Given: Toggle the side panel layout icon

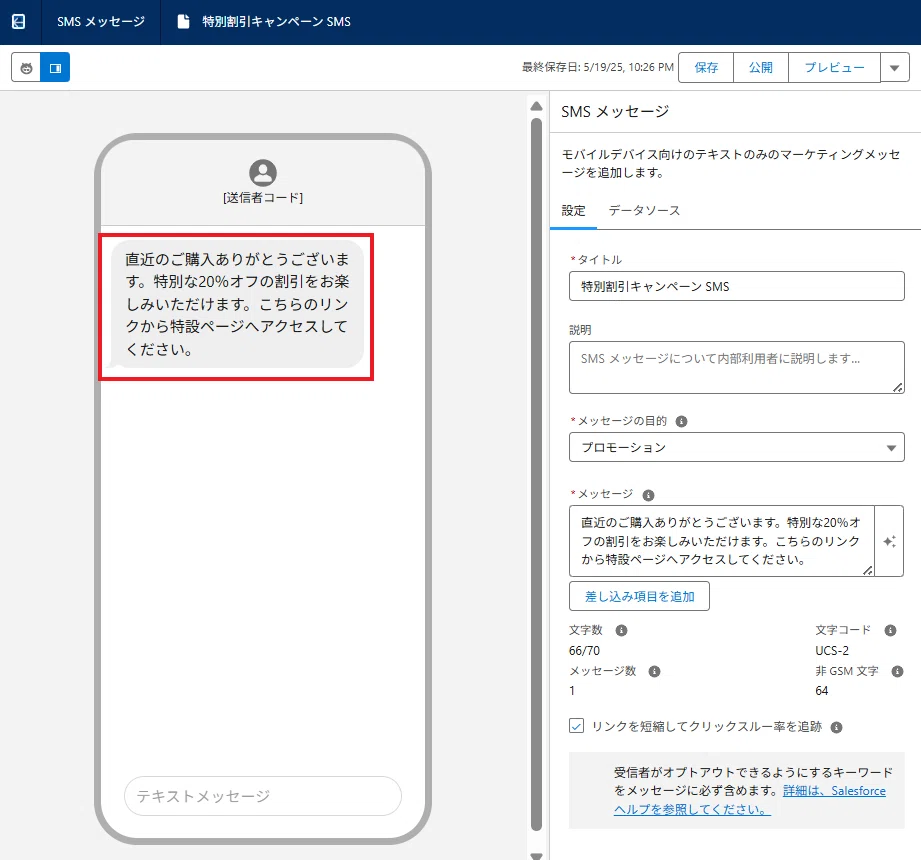Looking at the screenshot, I should coord(55,68).
